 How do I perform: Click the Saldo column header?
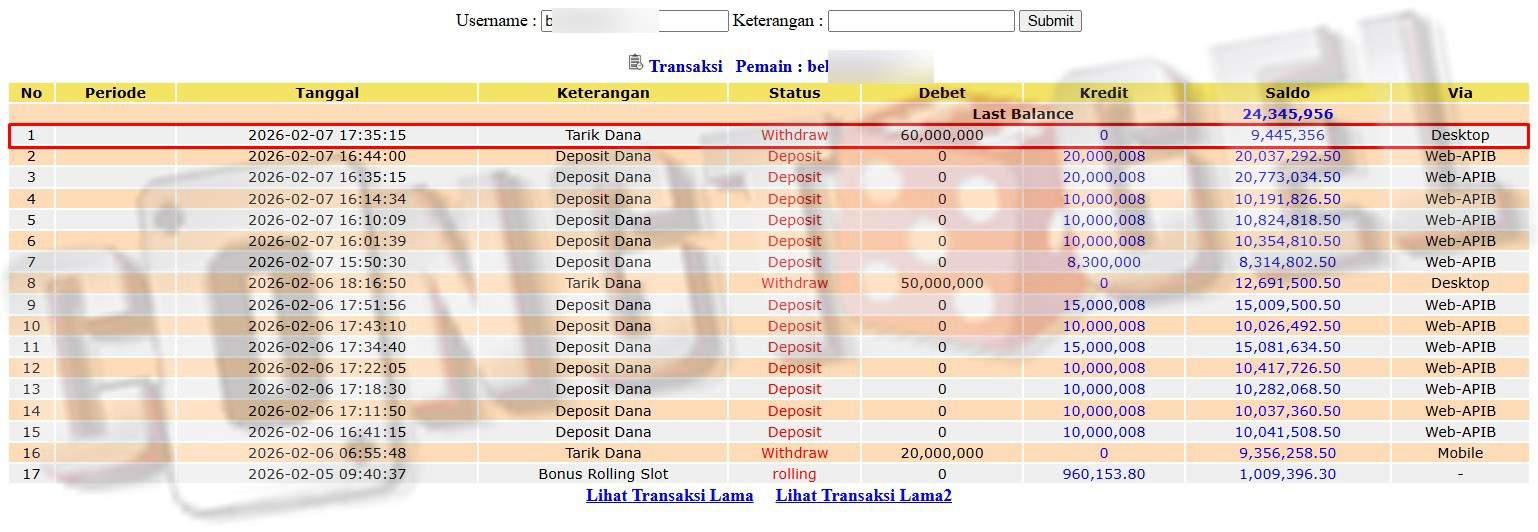pyautogui.click(x=1287, y=93)
